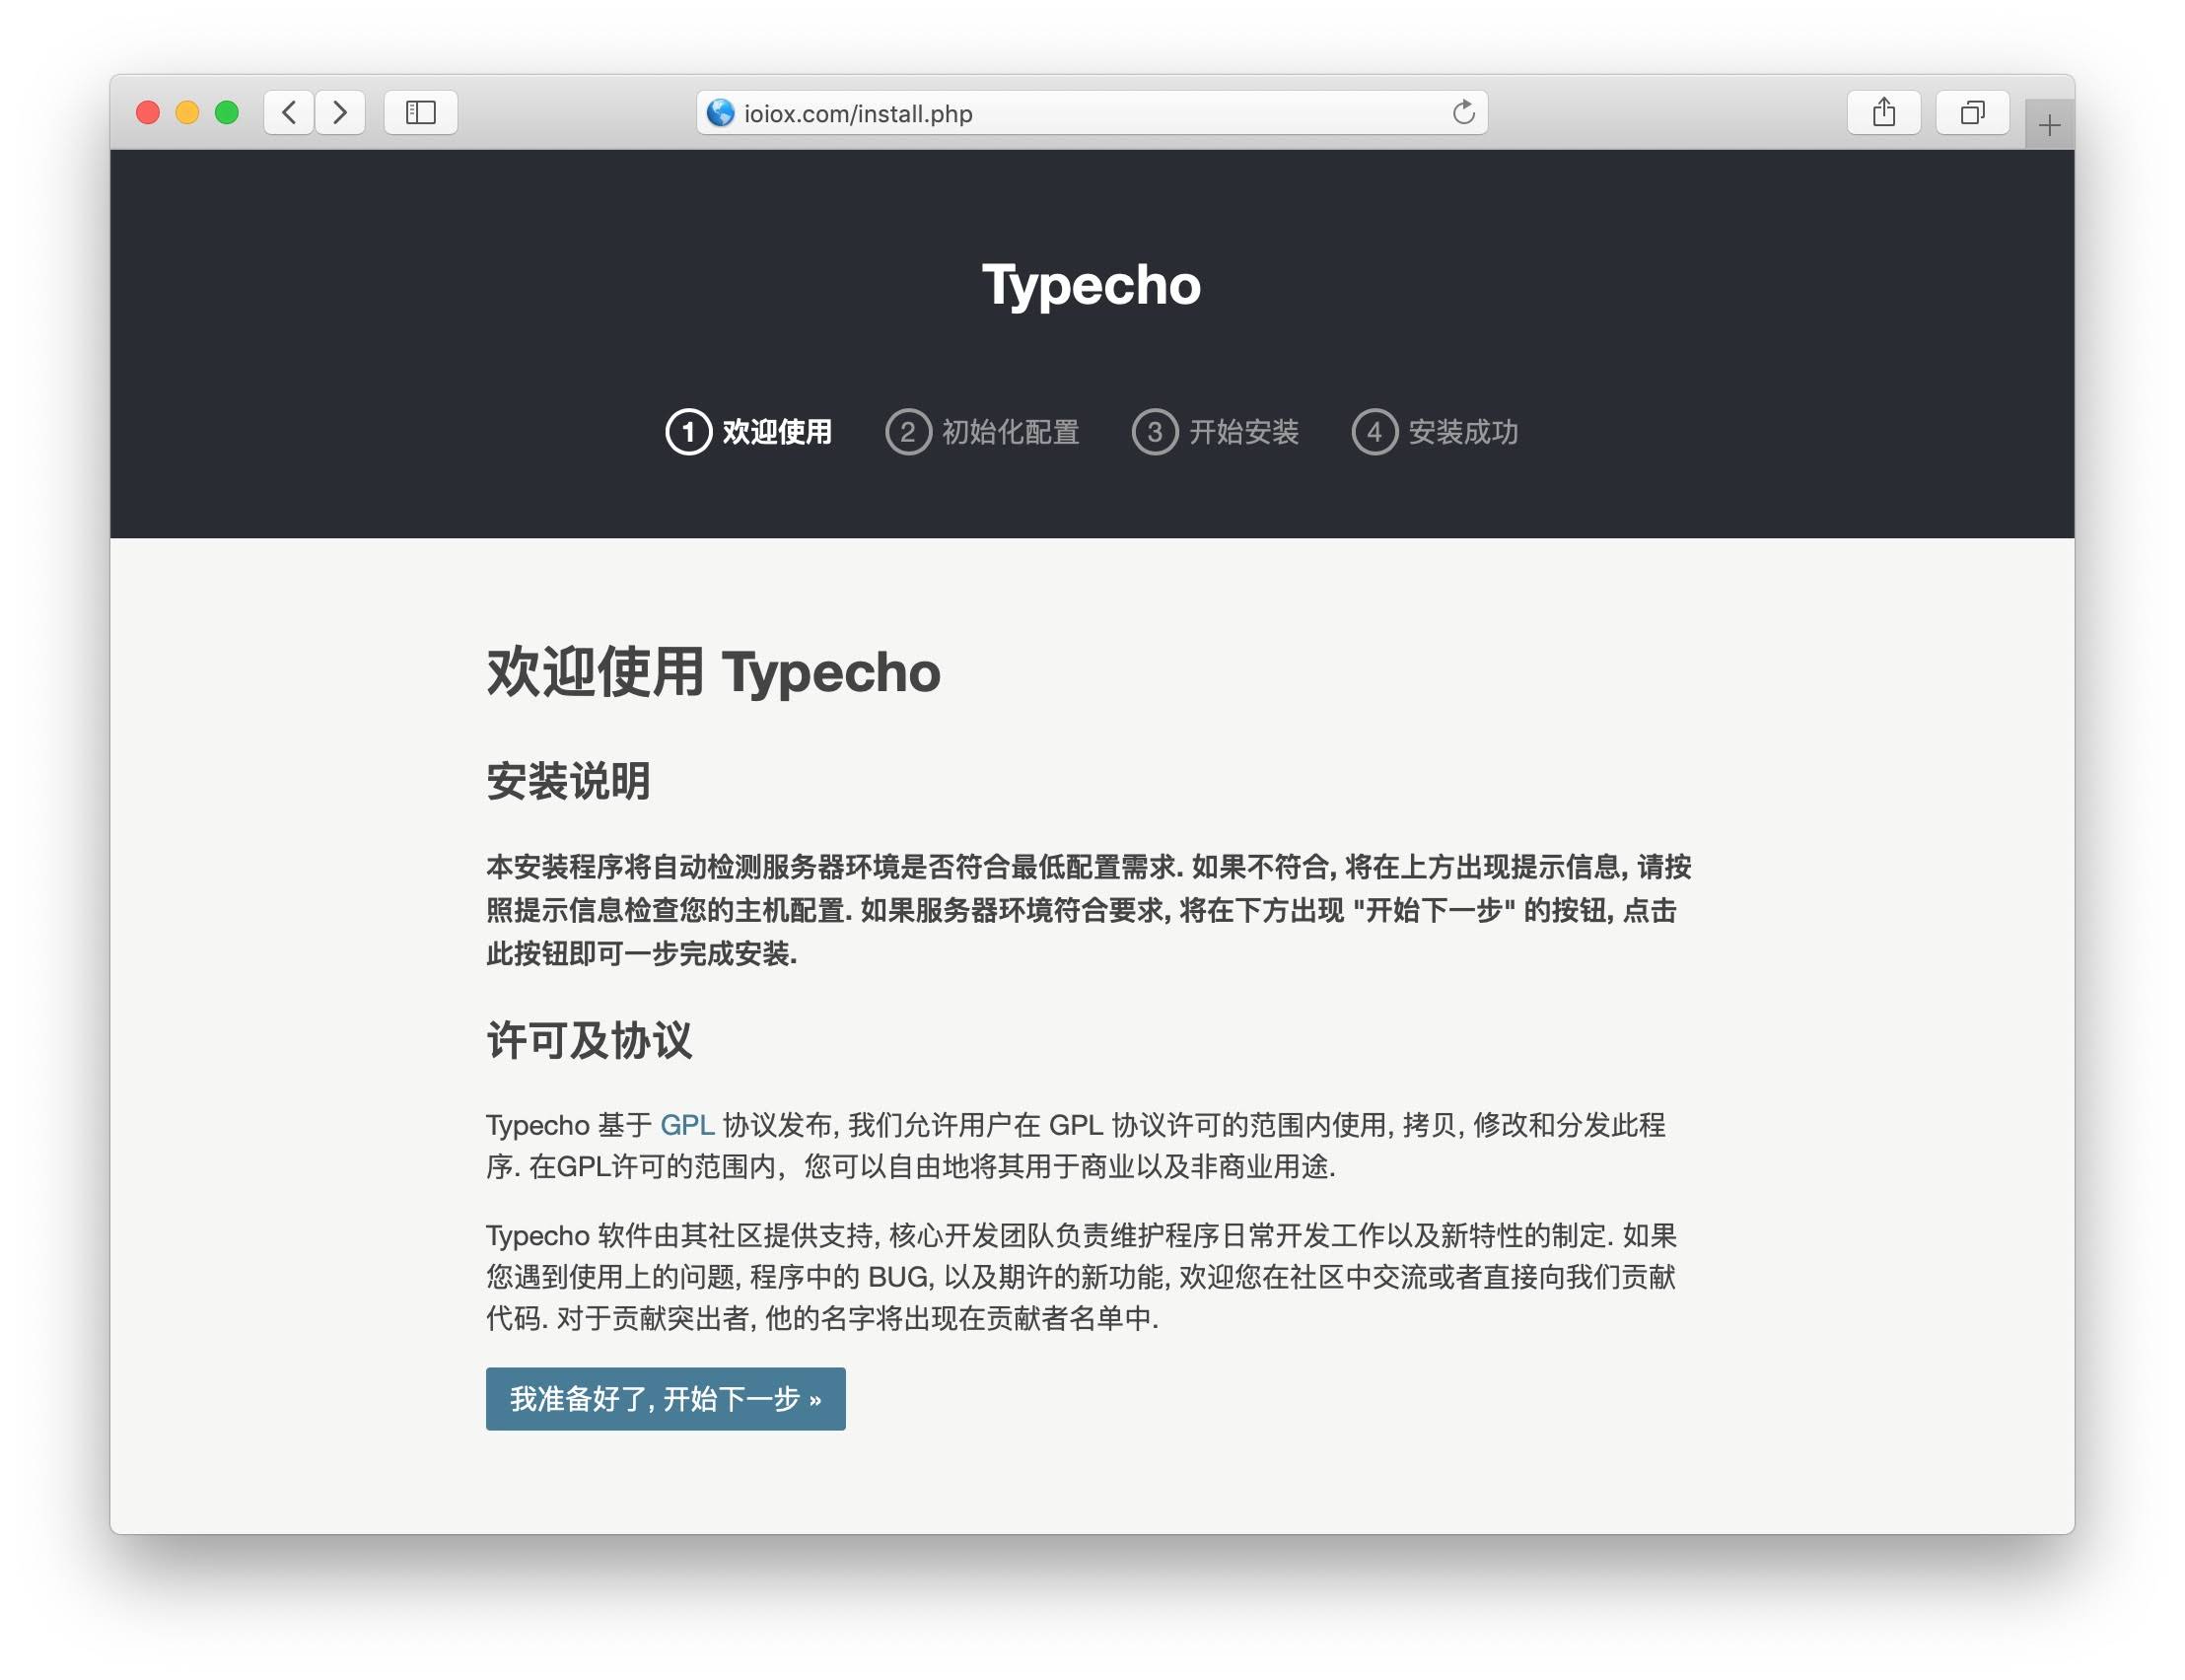Open the Share sheet icon

click(x=1883, y=112)
